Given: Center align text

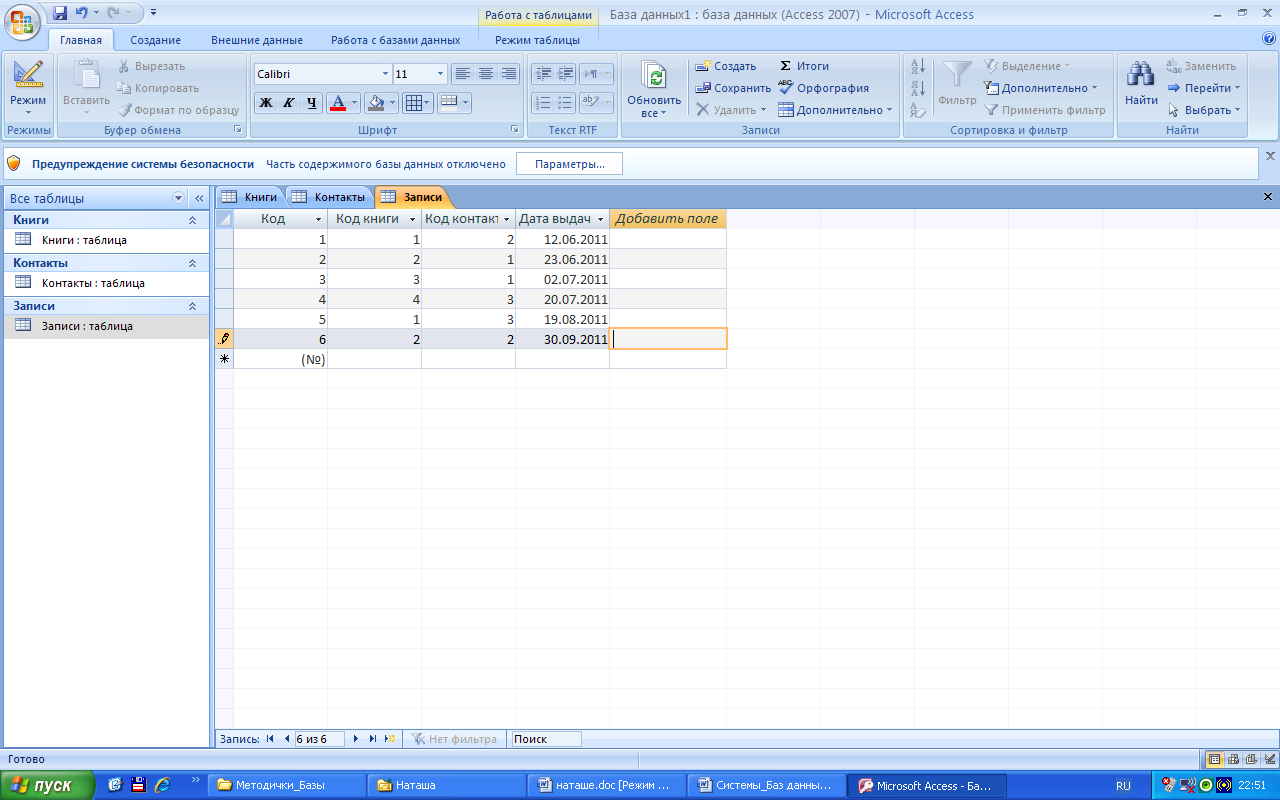Looking at the screenshot, I should tap(486, 74).
